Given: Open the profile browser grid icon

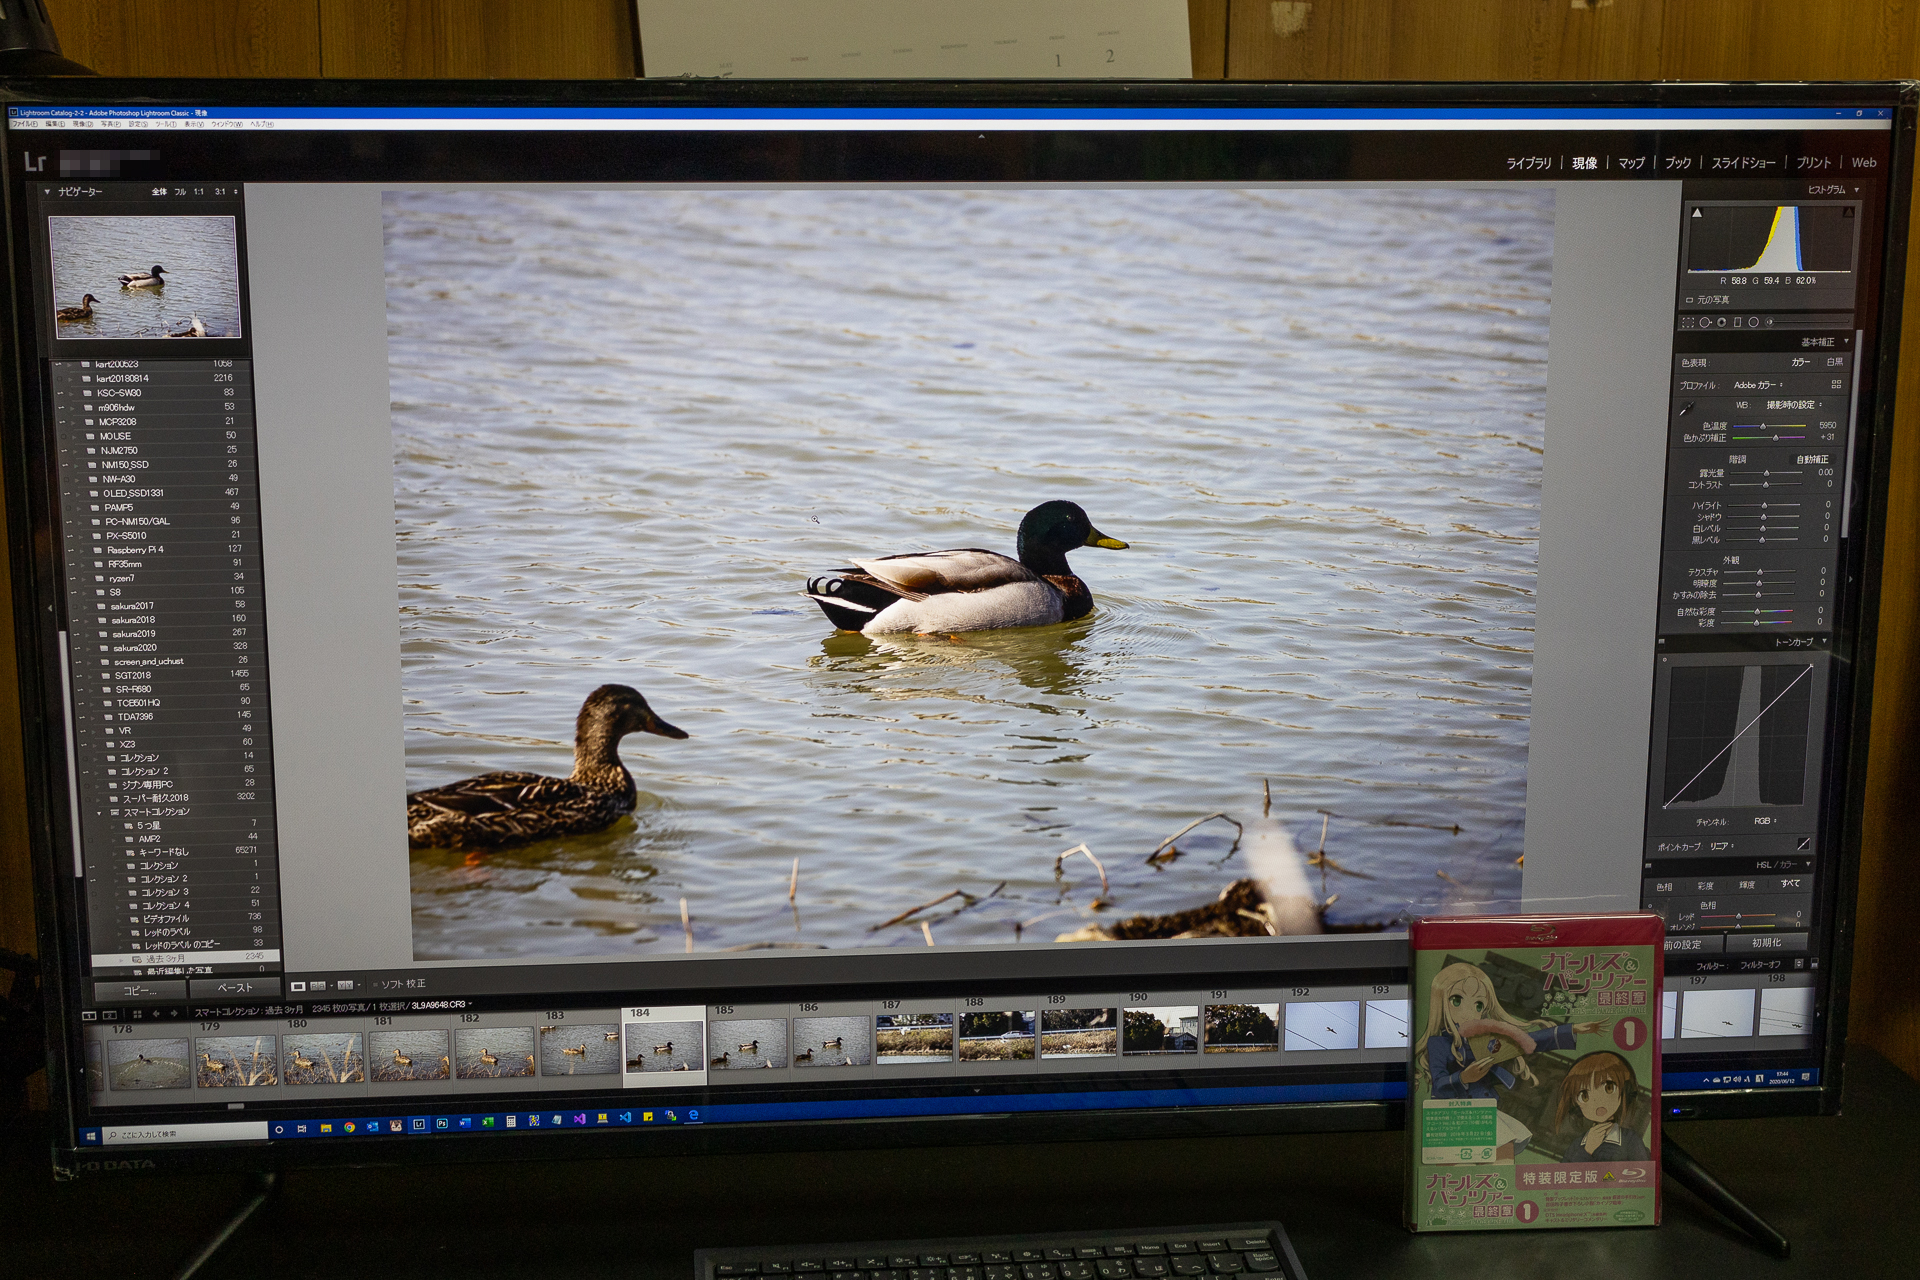Looking at the screenshot, I should tap(1836, 384).
